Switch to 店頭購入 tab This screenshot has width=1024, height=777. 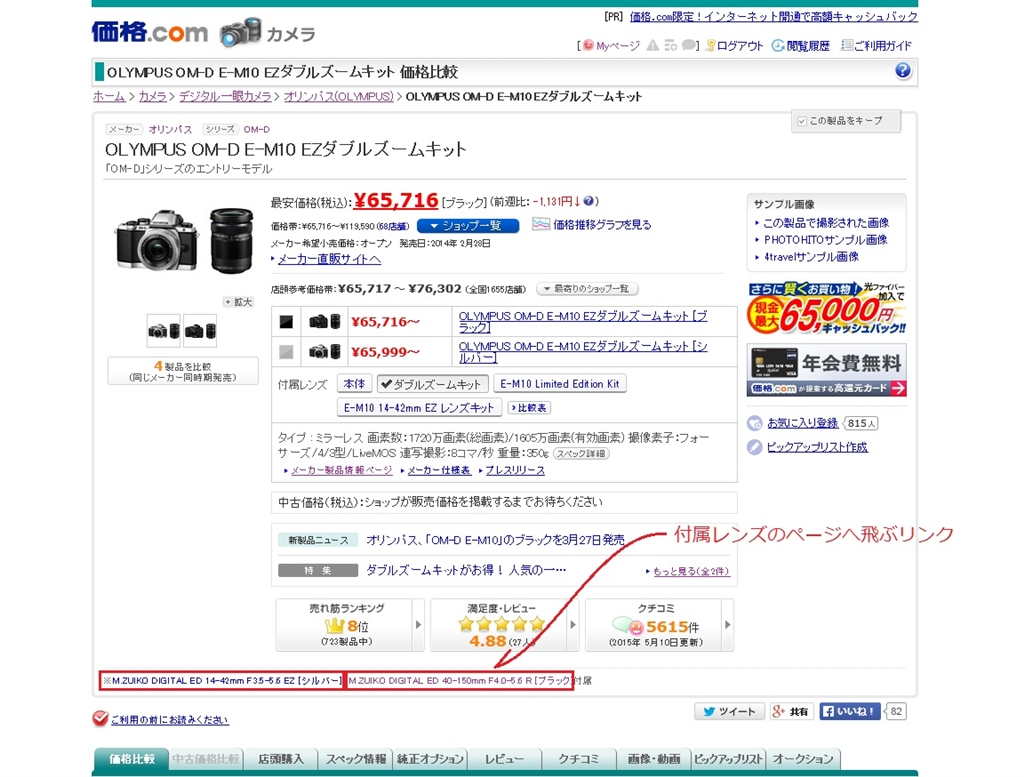point(281,759)
